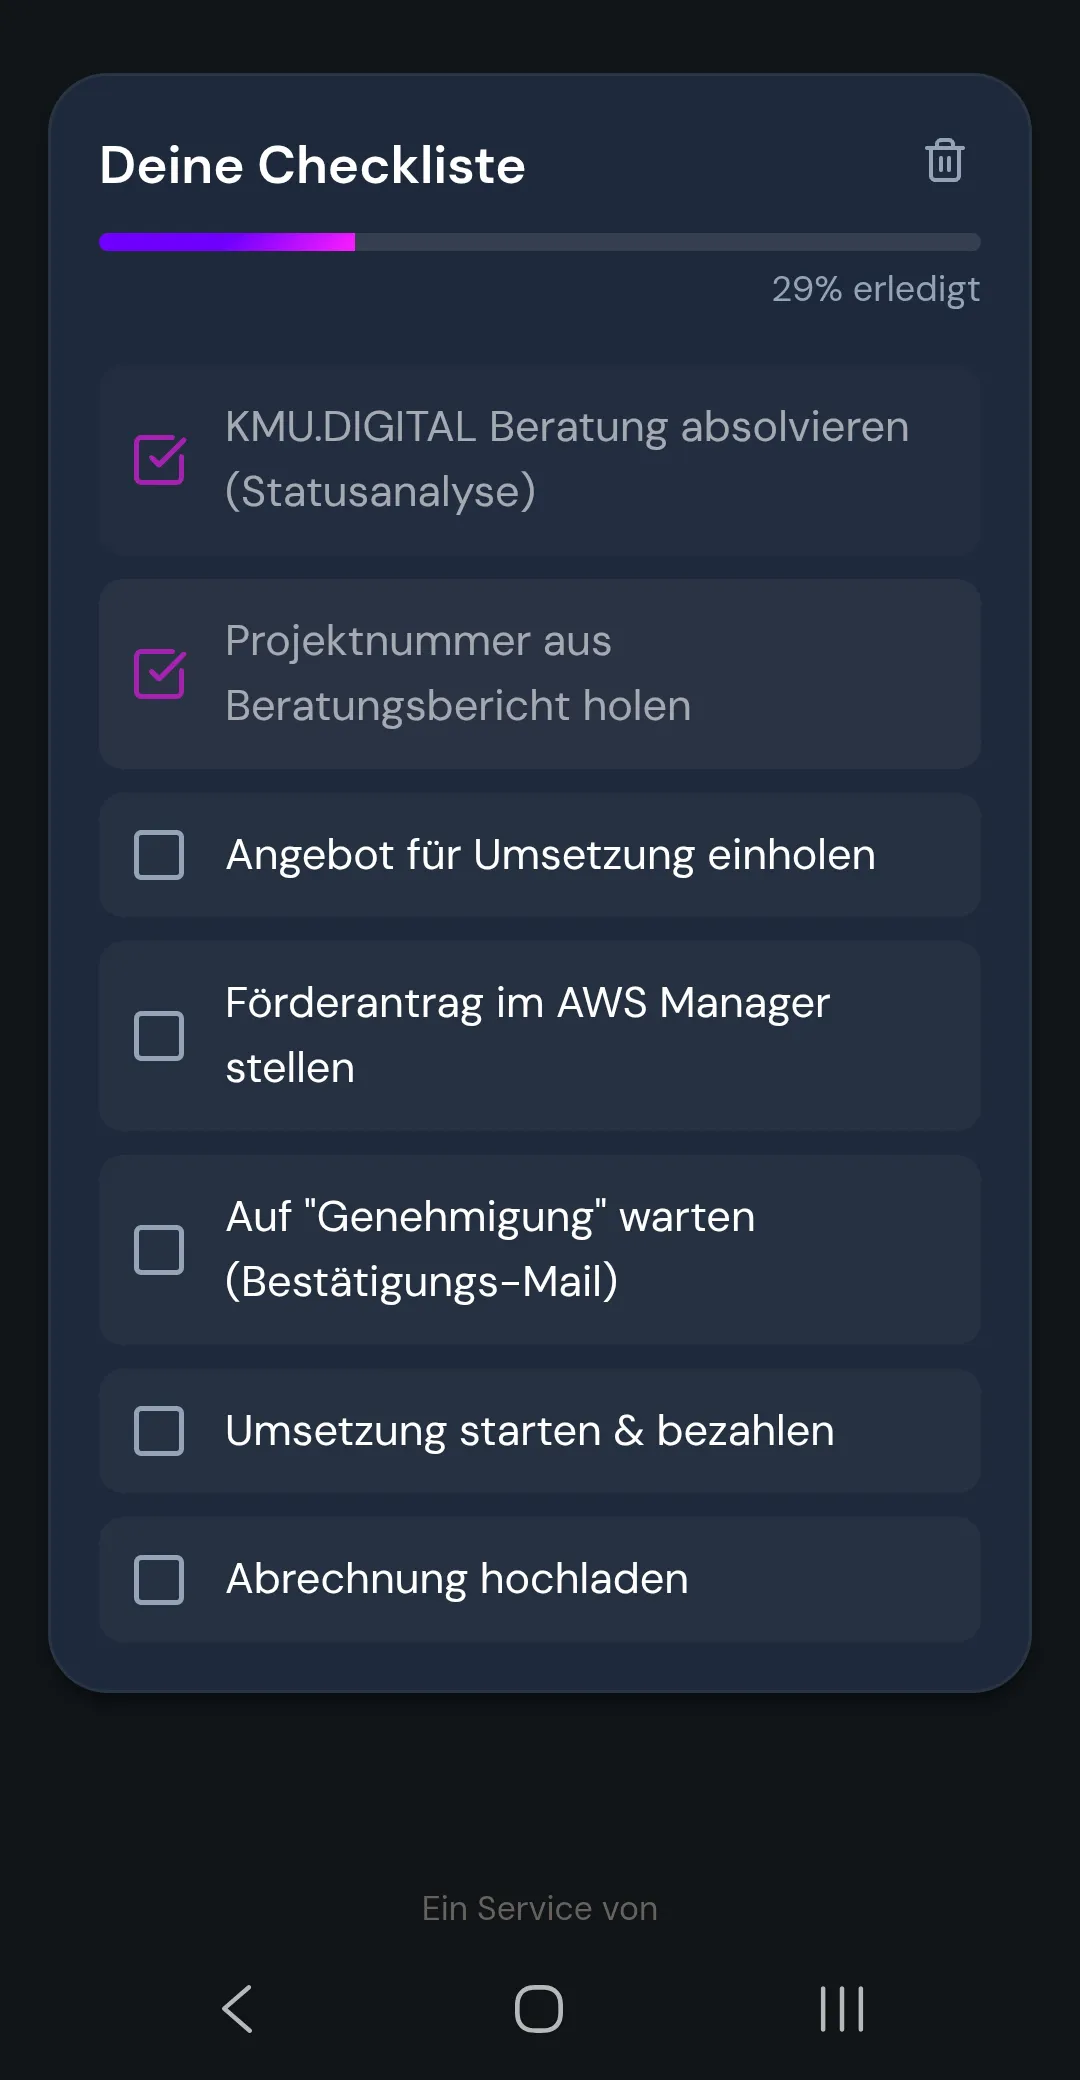1080x2080 pixels.
Task: Tap the Ein Service von footer text
Action: click(x=539, y=1908)
